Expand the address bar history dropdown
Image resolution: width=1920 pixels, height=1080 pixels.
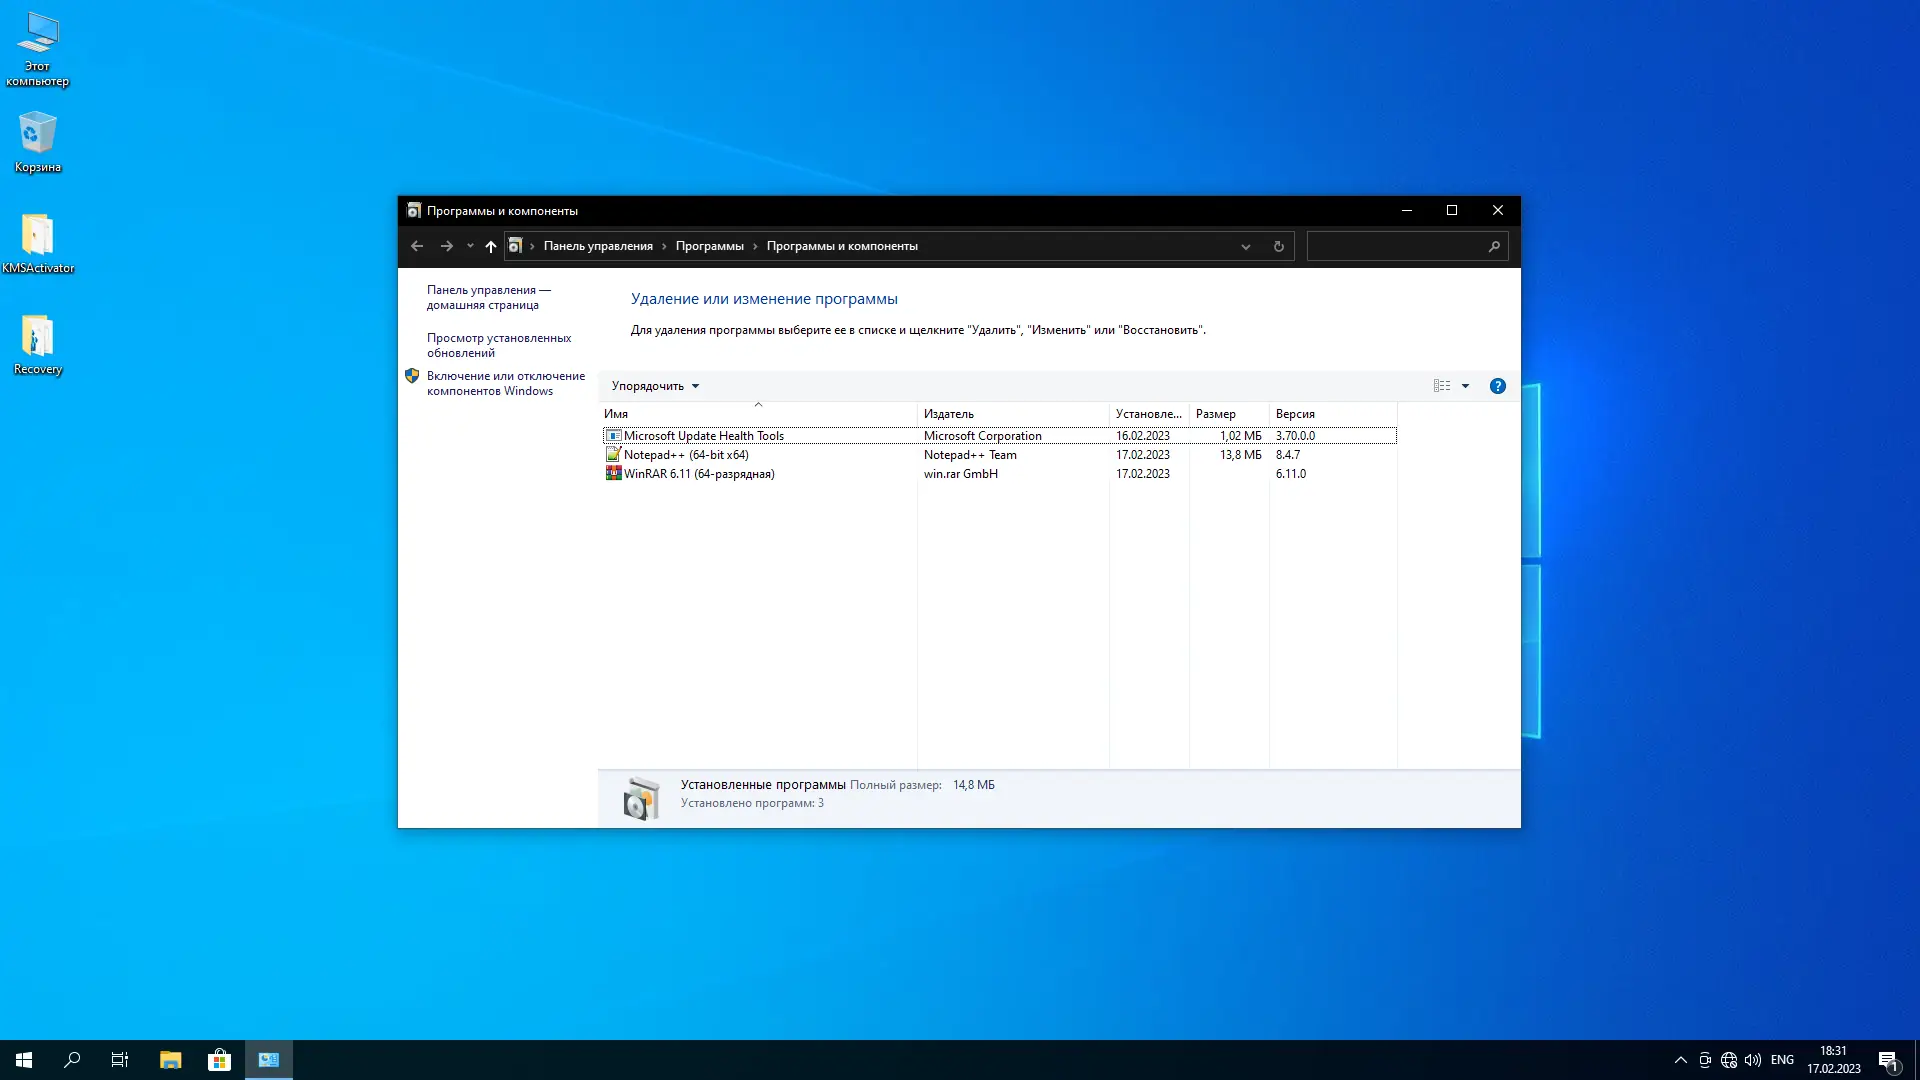pyautogui.click(x=1245, y=246)
